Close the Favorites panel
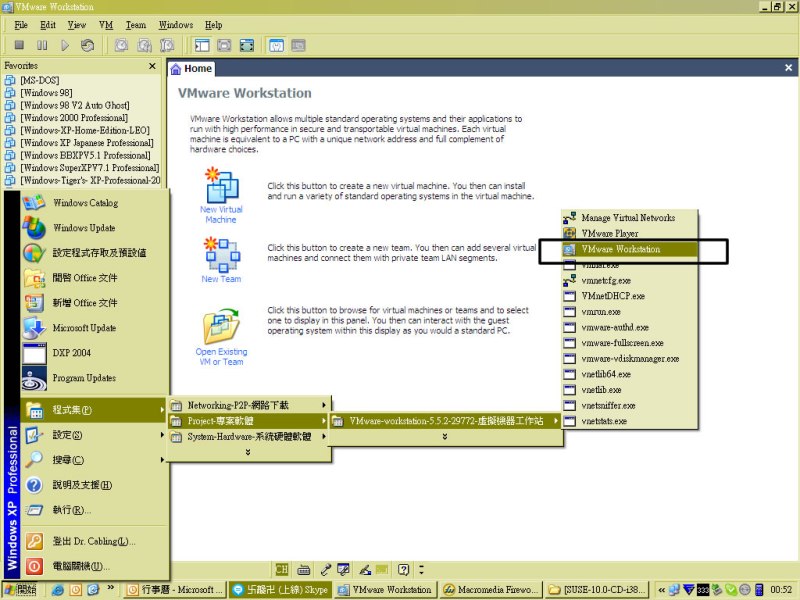The width and height of the screenshot is (800, 600). point(152,66)
